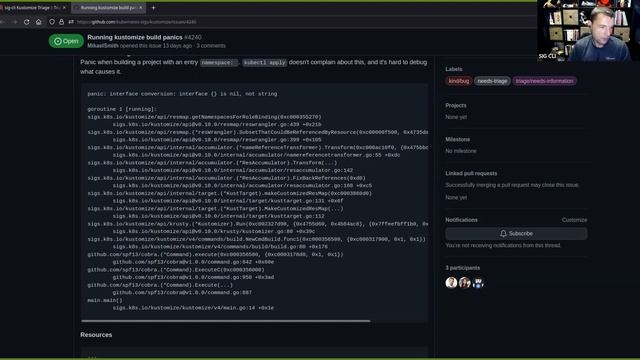Click the Linked pull requests heading
This screenshot has height=360, width=640.
point(471,173)
